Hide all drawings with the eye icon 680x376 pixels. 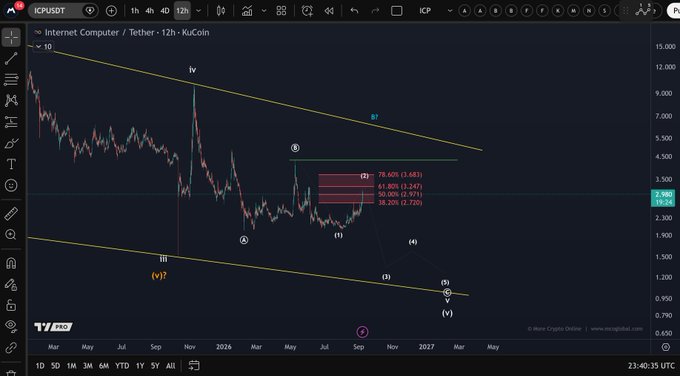11,325
